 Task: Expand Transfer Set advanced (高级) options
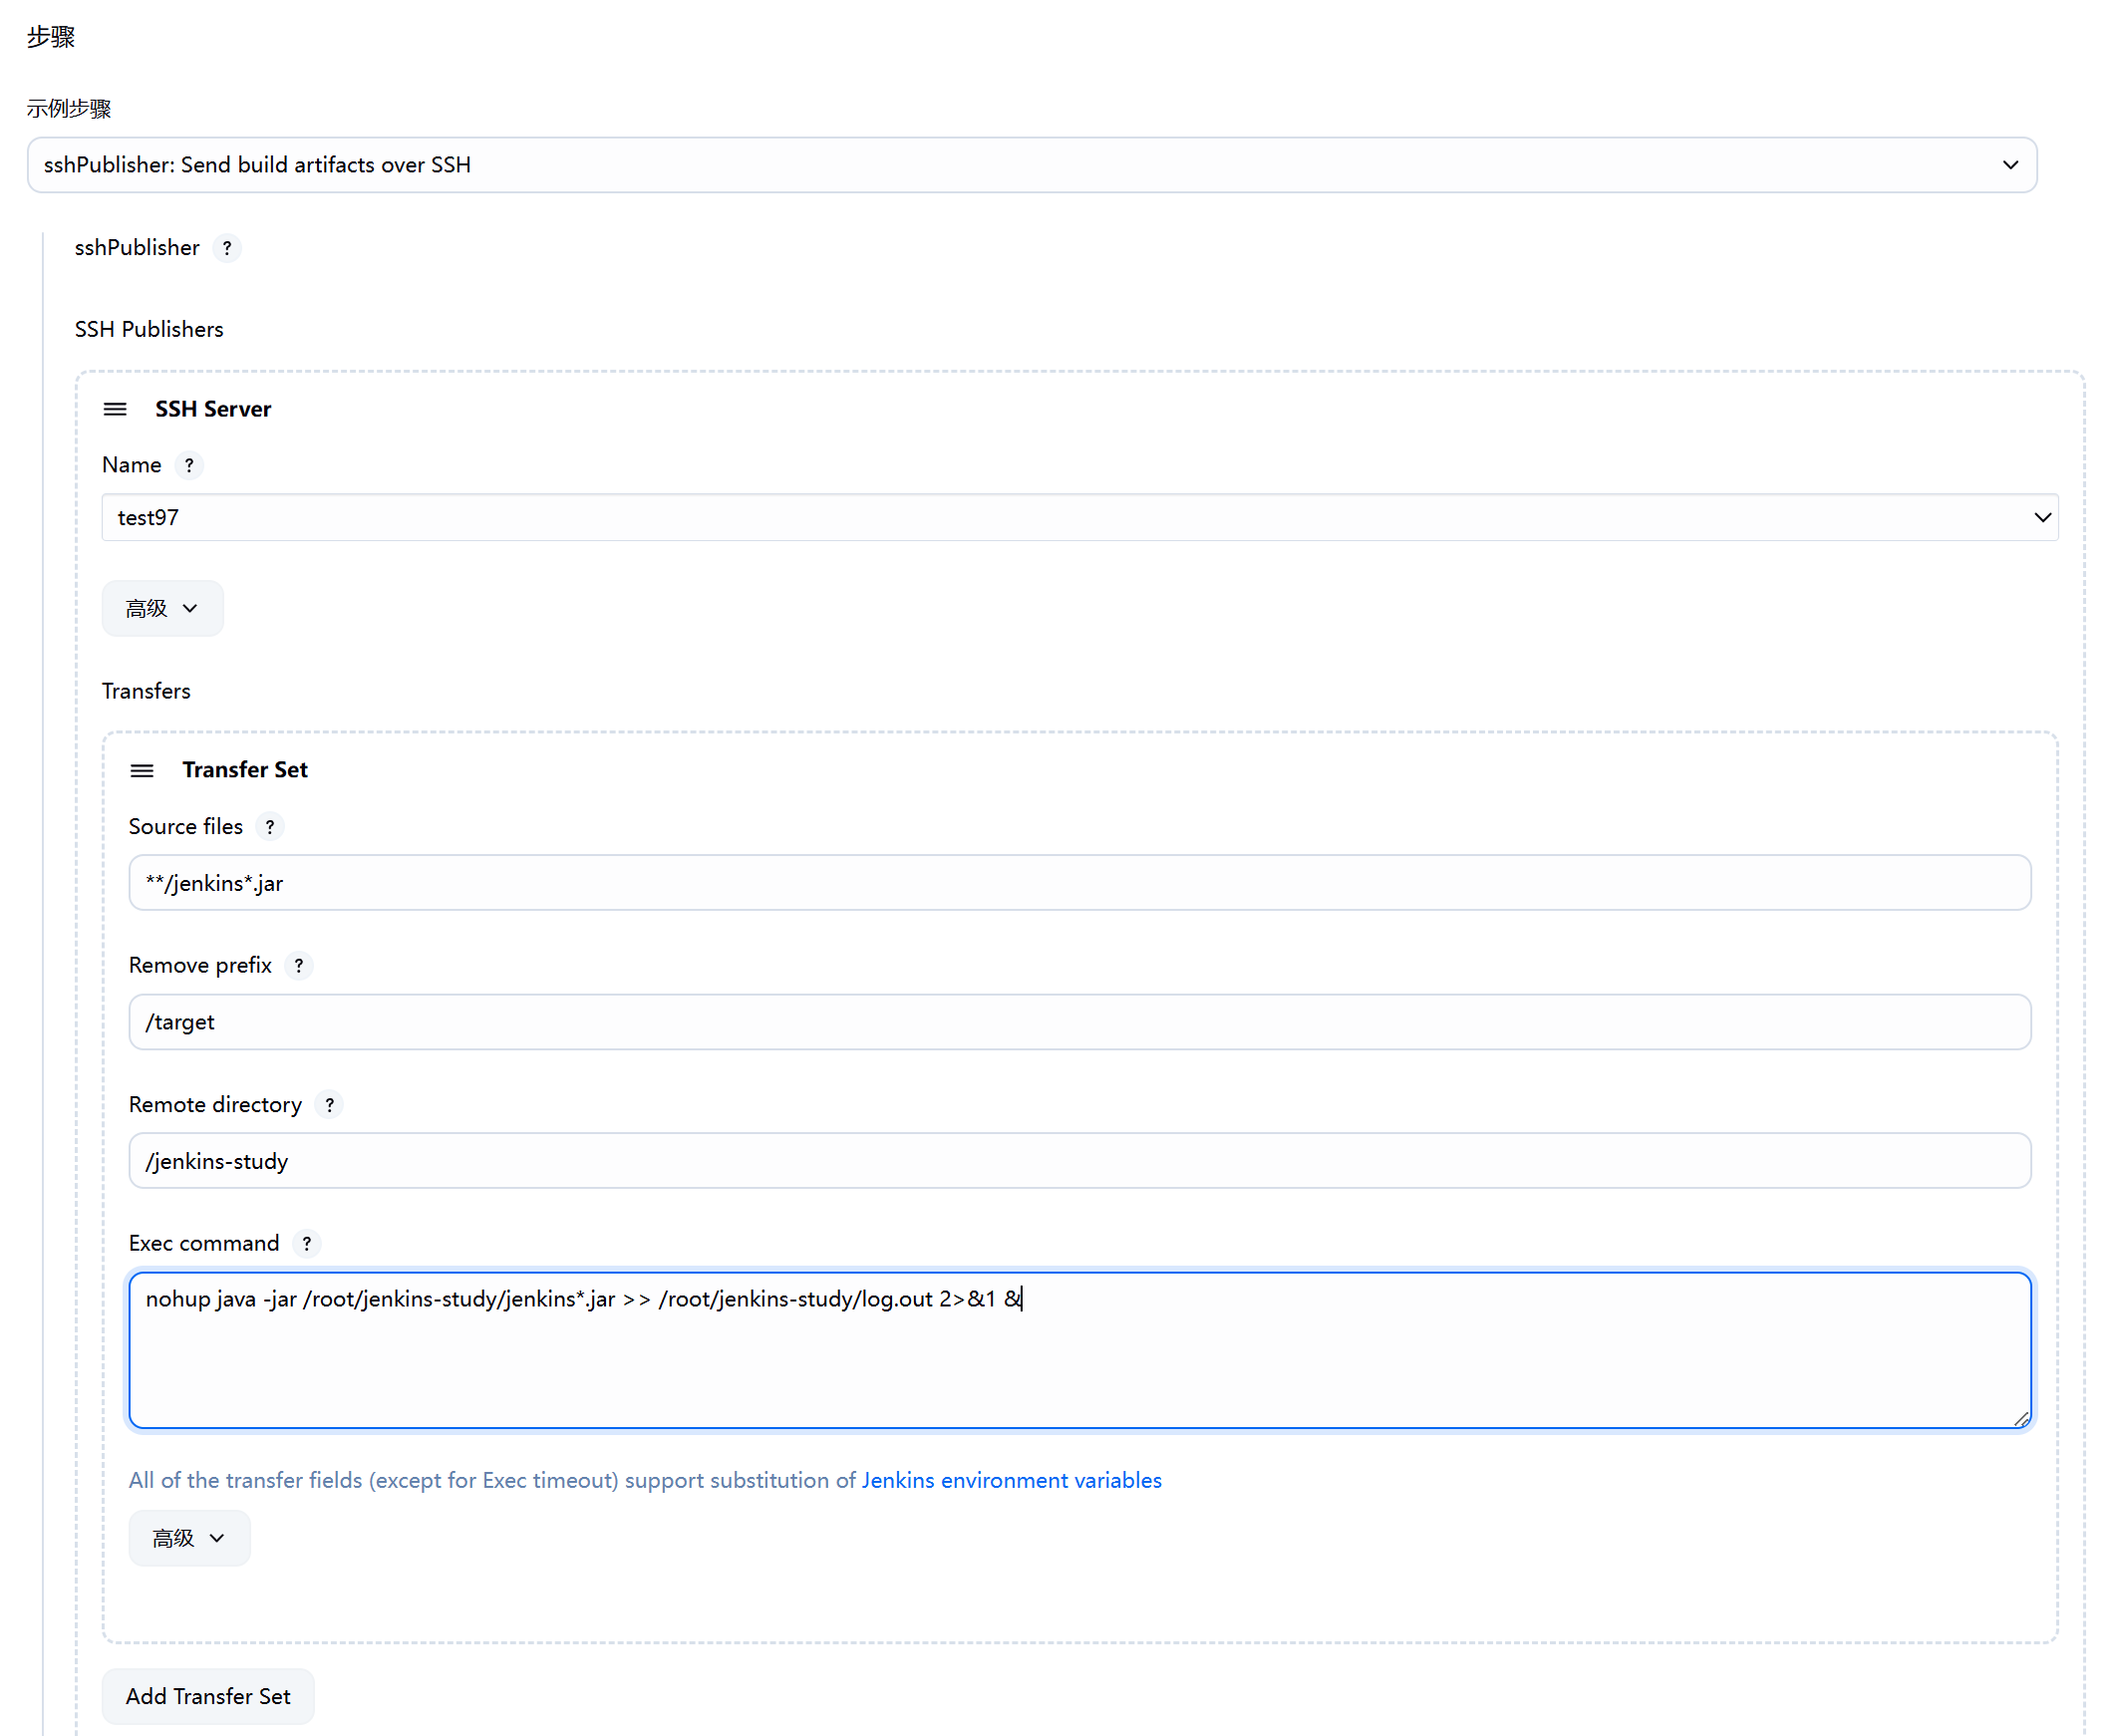coord(189,1539)
